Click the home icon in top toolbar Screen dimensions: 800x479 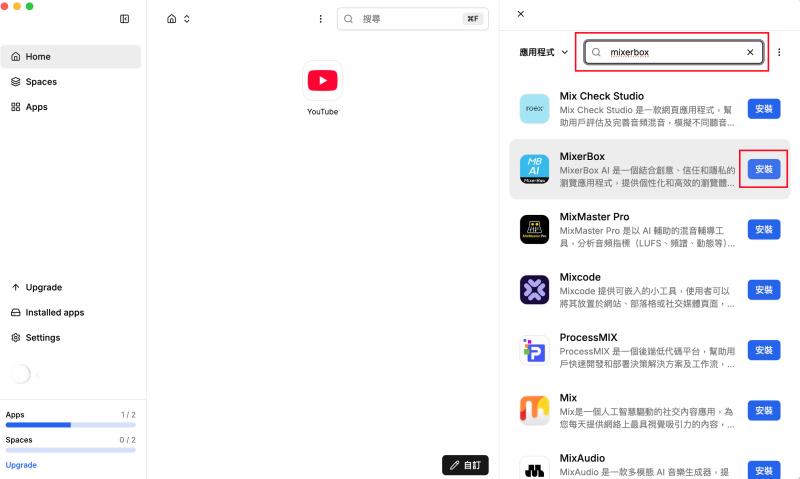(x=171, y=19)
